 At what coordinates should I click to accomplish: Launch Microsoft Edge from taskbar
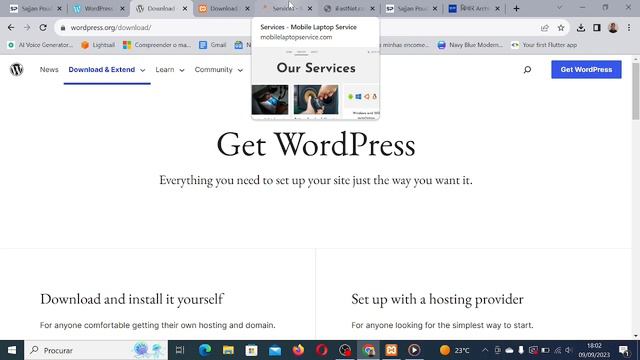point(205,350)
